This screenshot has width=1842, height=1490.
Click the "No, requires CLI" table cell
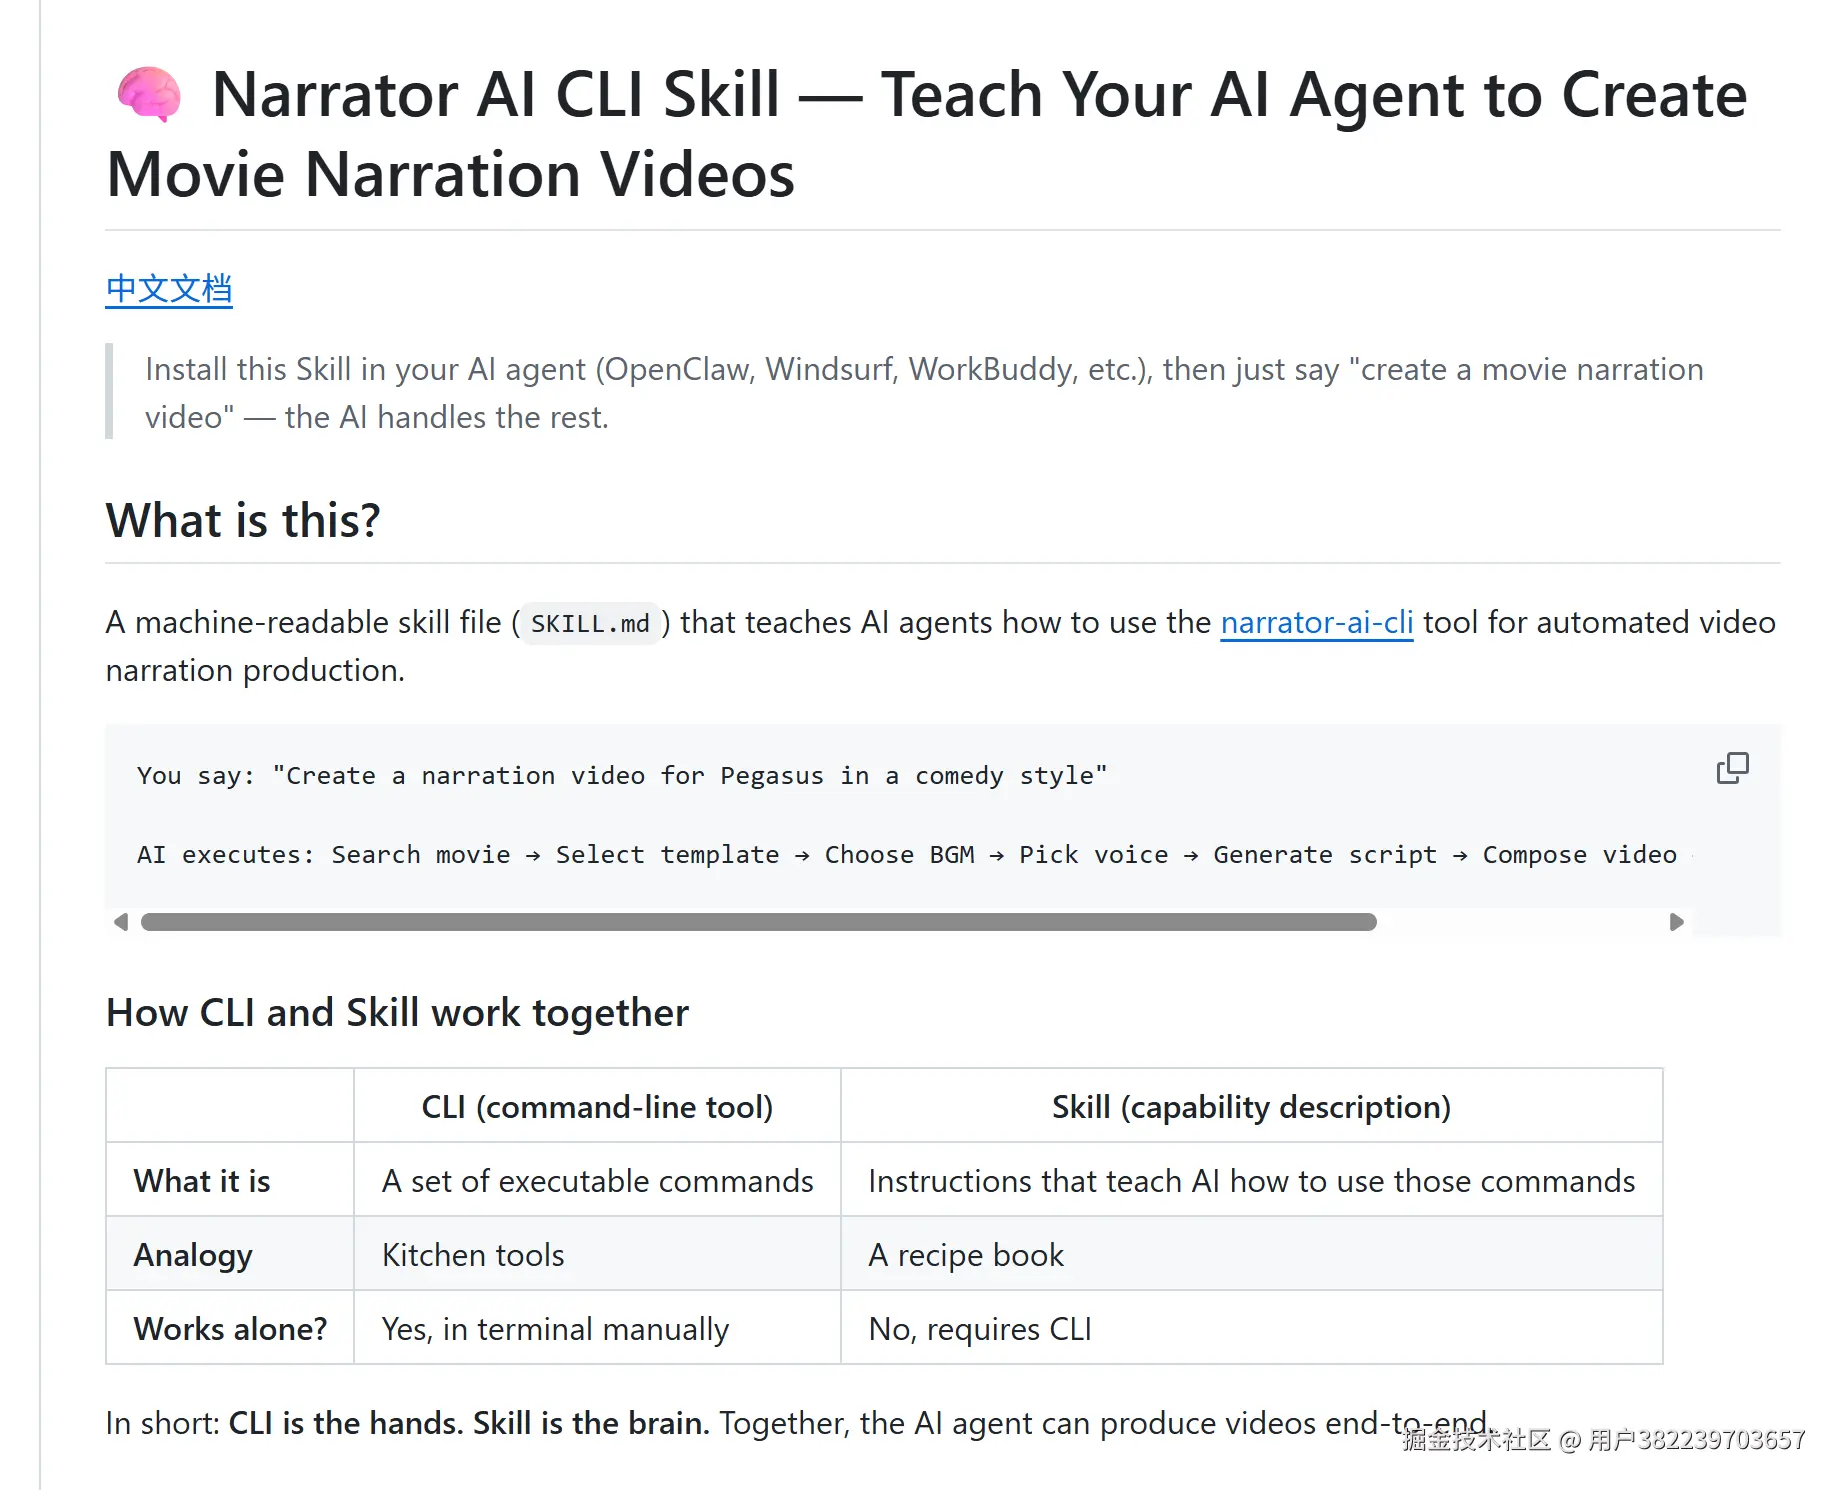[1251, 1328]
